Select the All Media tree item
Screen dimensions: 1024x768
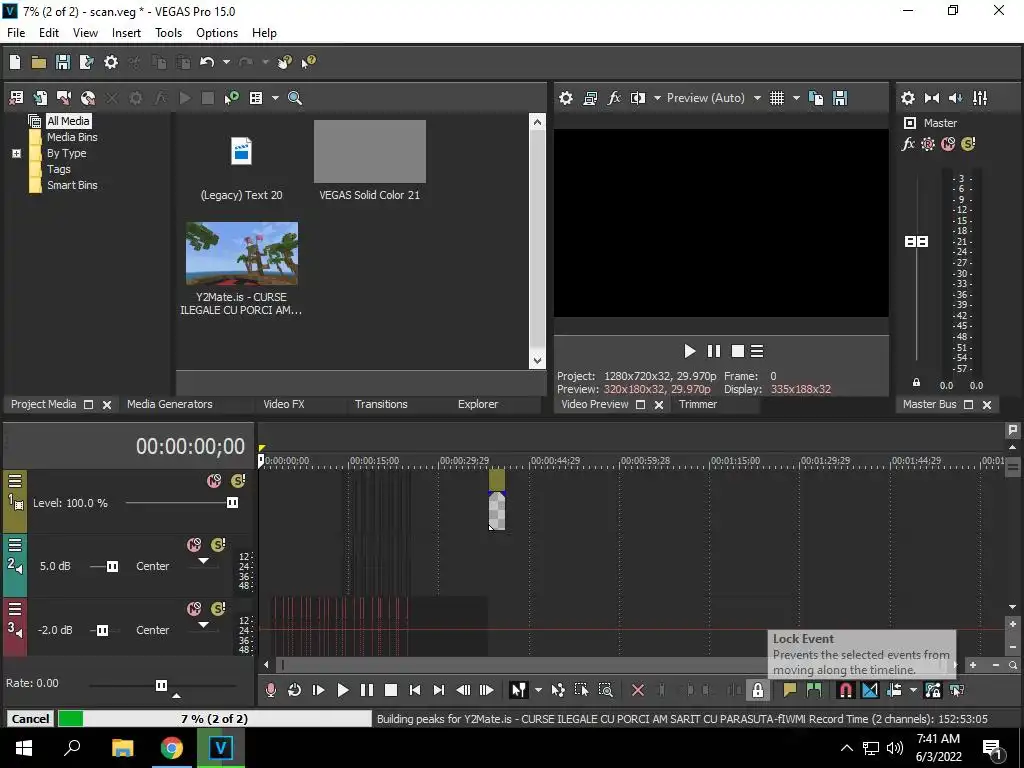pos(68,121)
